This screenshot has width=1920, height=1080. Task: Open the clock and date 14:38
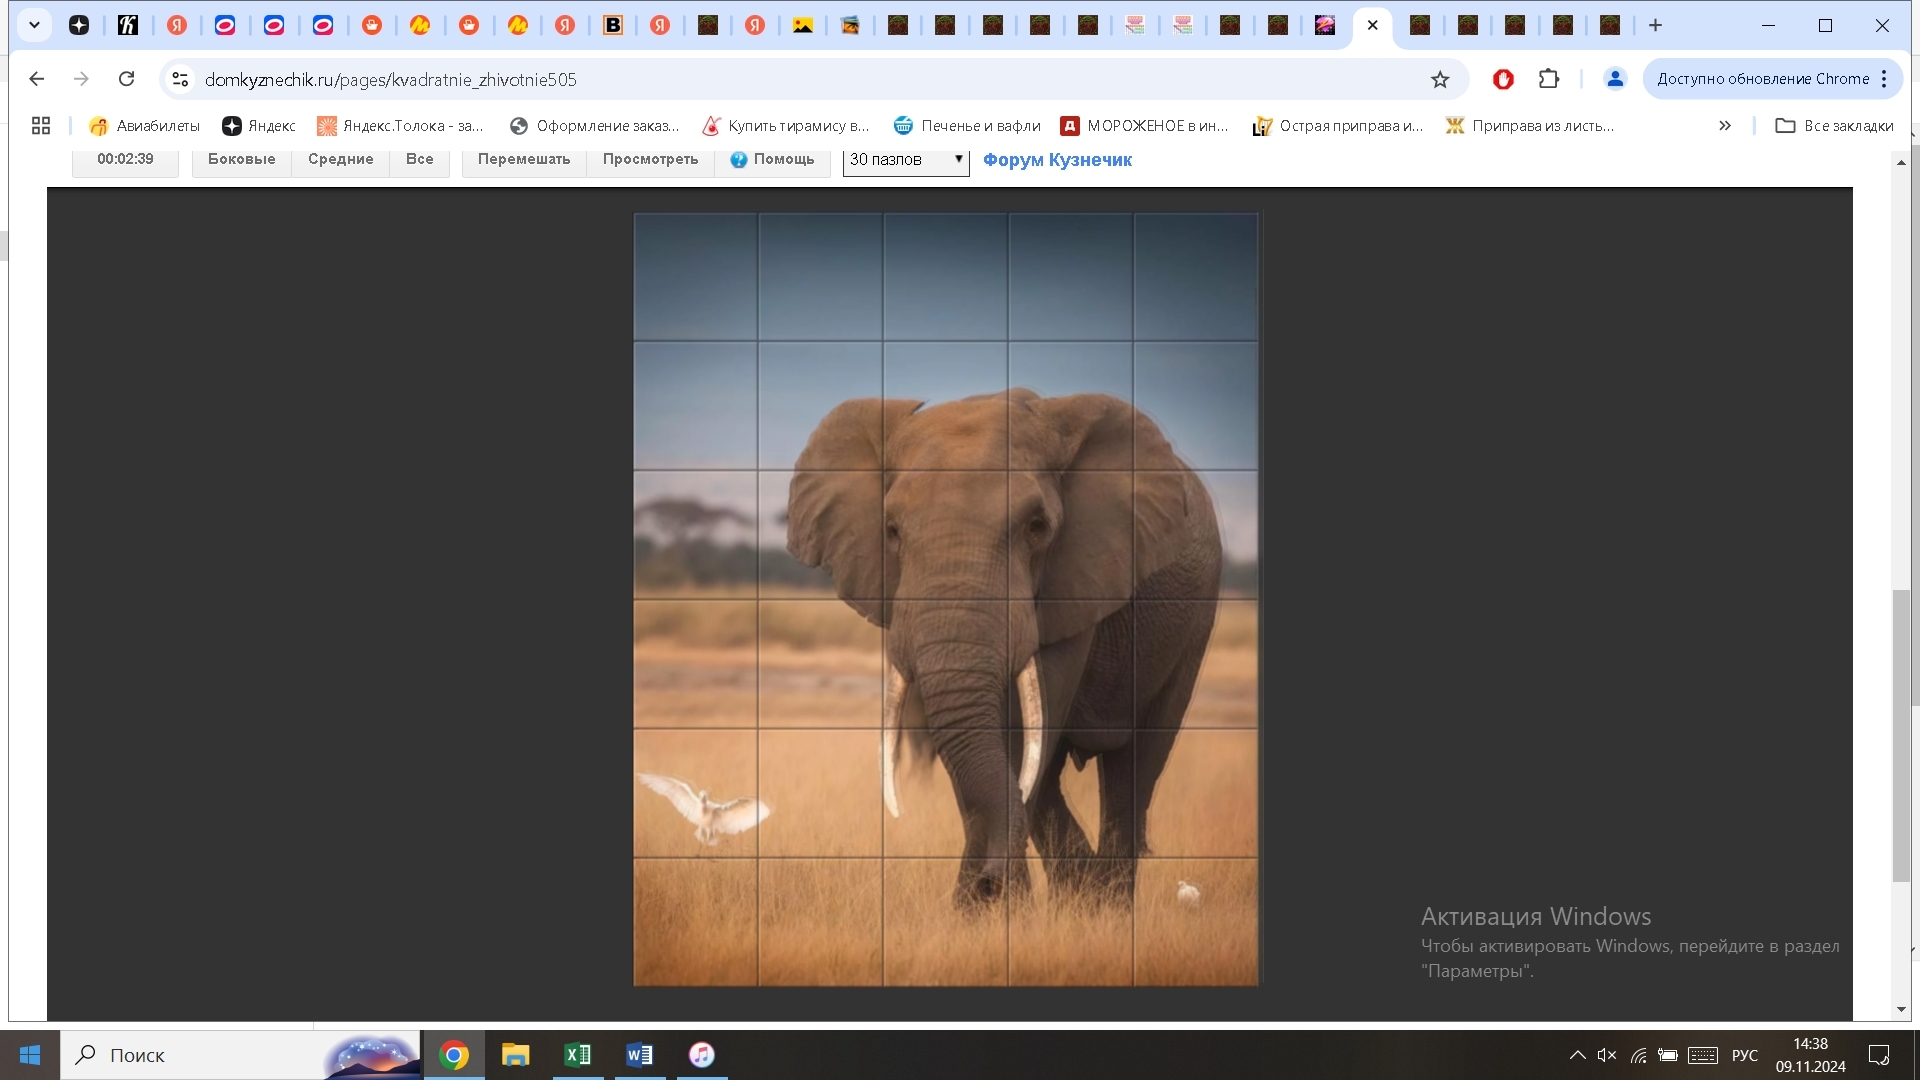pyautogui.click(x=1811, y=1055)
